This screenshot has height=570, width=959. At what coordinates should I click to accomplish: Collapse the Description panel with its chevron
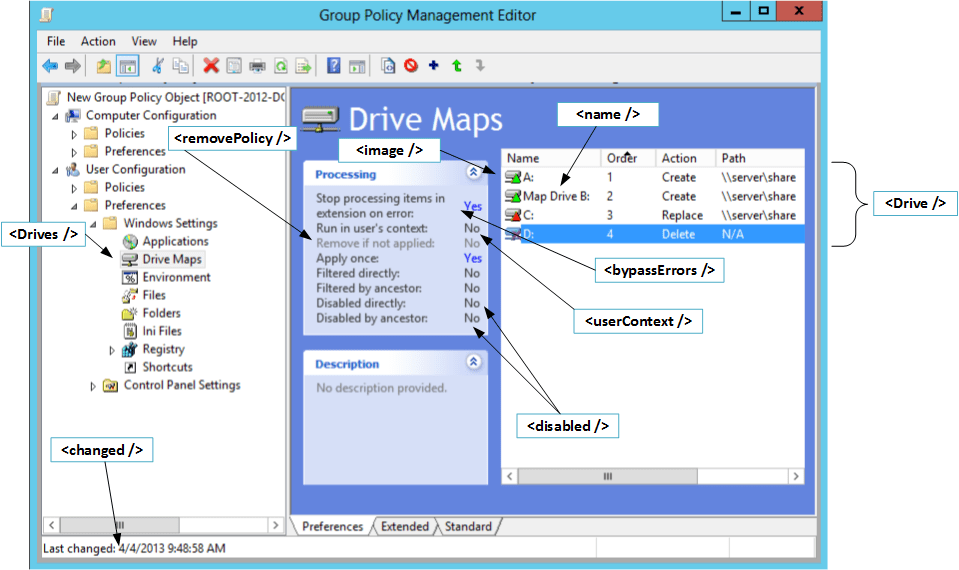[473, 361]
